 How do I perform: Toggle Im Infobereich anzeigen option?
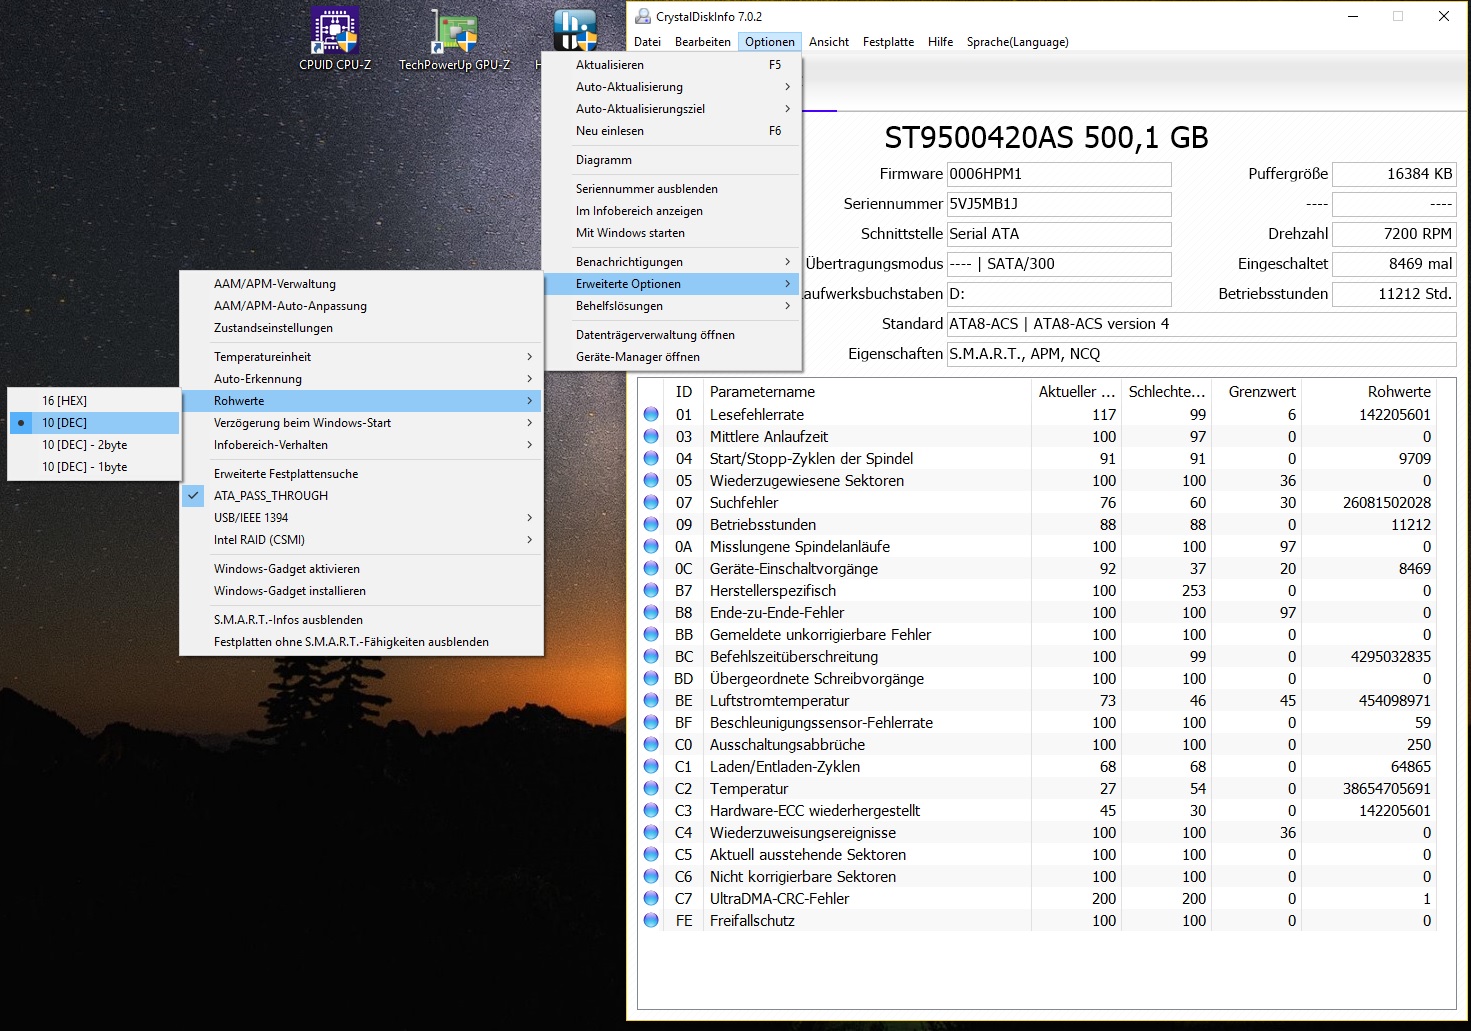click(671, 211)
